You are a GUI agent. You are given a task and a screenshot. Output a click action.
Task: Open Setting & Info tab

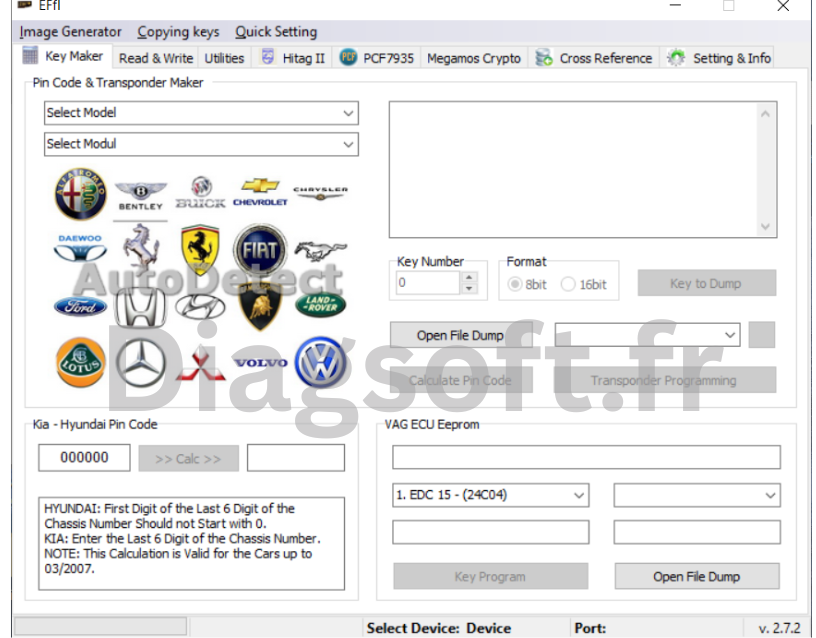(719, 58)
